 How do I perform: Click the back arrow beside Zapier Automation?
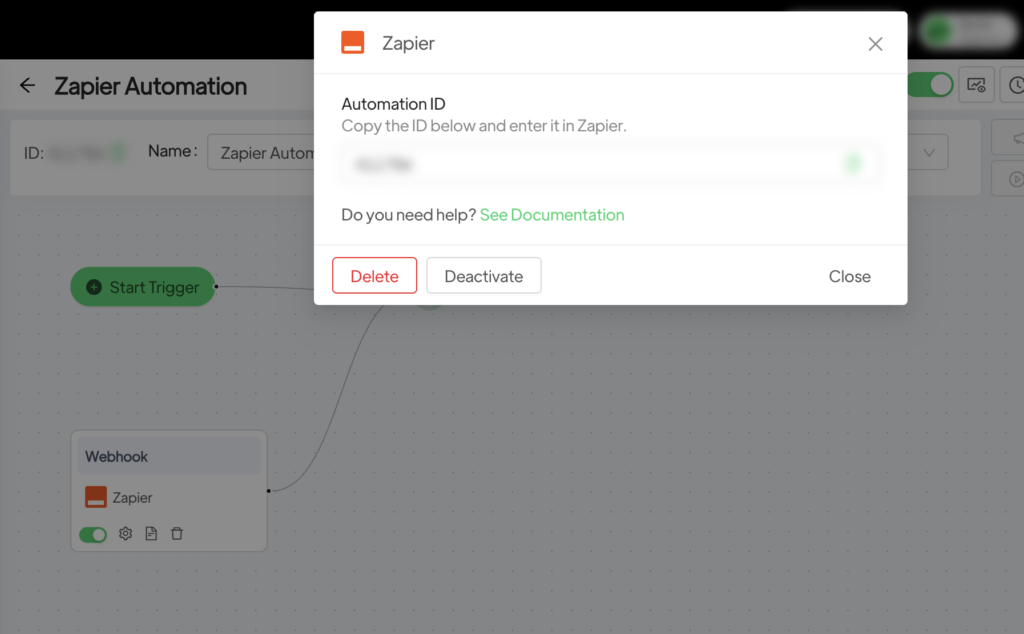(27, 86)
